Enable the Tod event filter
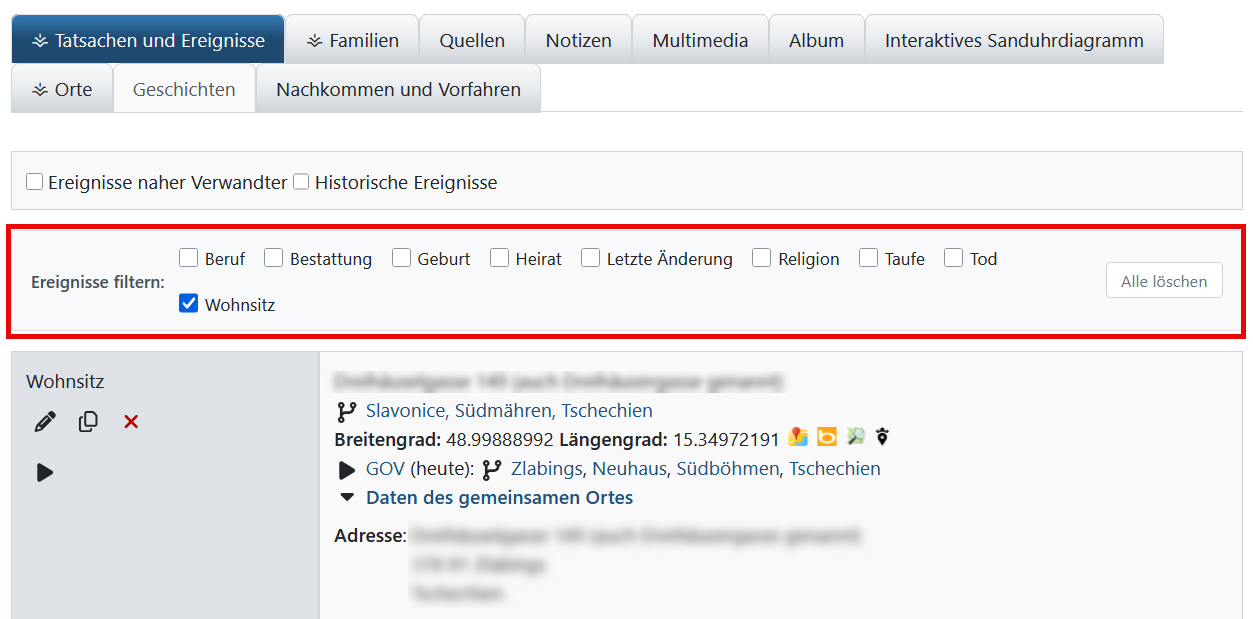 click(x=953, y=257)
